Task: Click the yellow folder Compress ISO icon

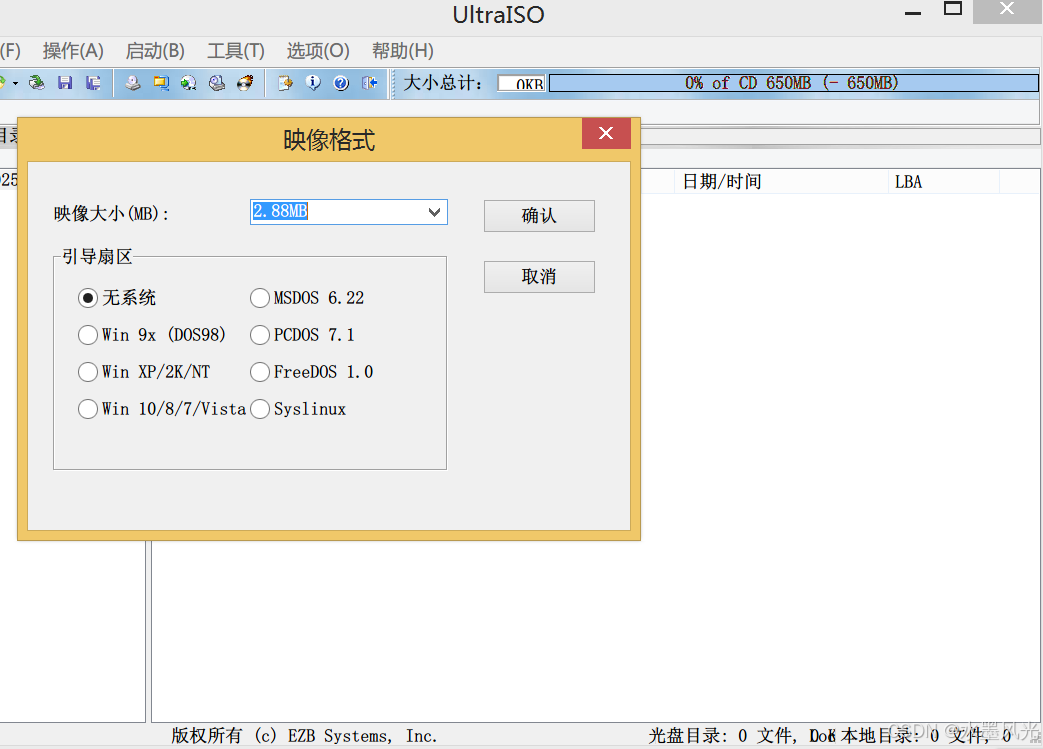Action: [x=161, y=82]
